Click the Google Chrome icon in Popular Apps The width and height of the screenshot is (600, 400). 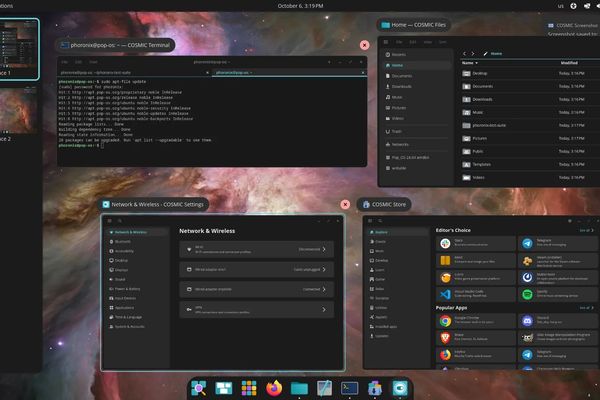(444, 322)
